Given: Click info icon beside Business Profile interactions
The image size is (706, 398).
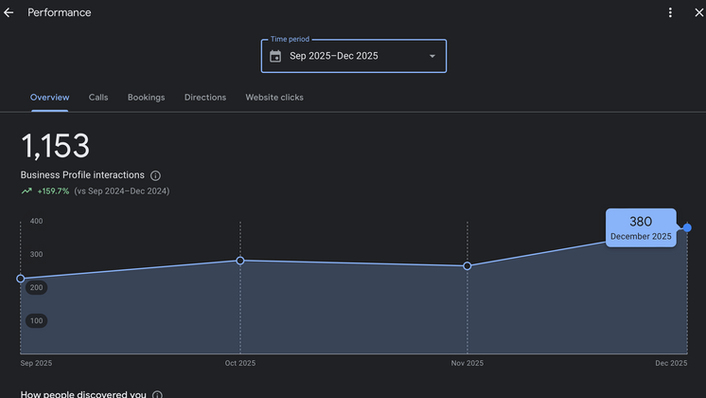Looking at the screenshot, I should 155,176.
